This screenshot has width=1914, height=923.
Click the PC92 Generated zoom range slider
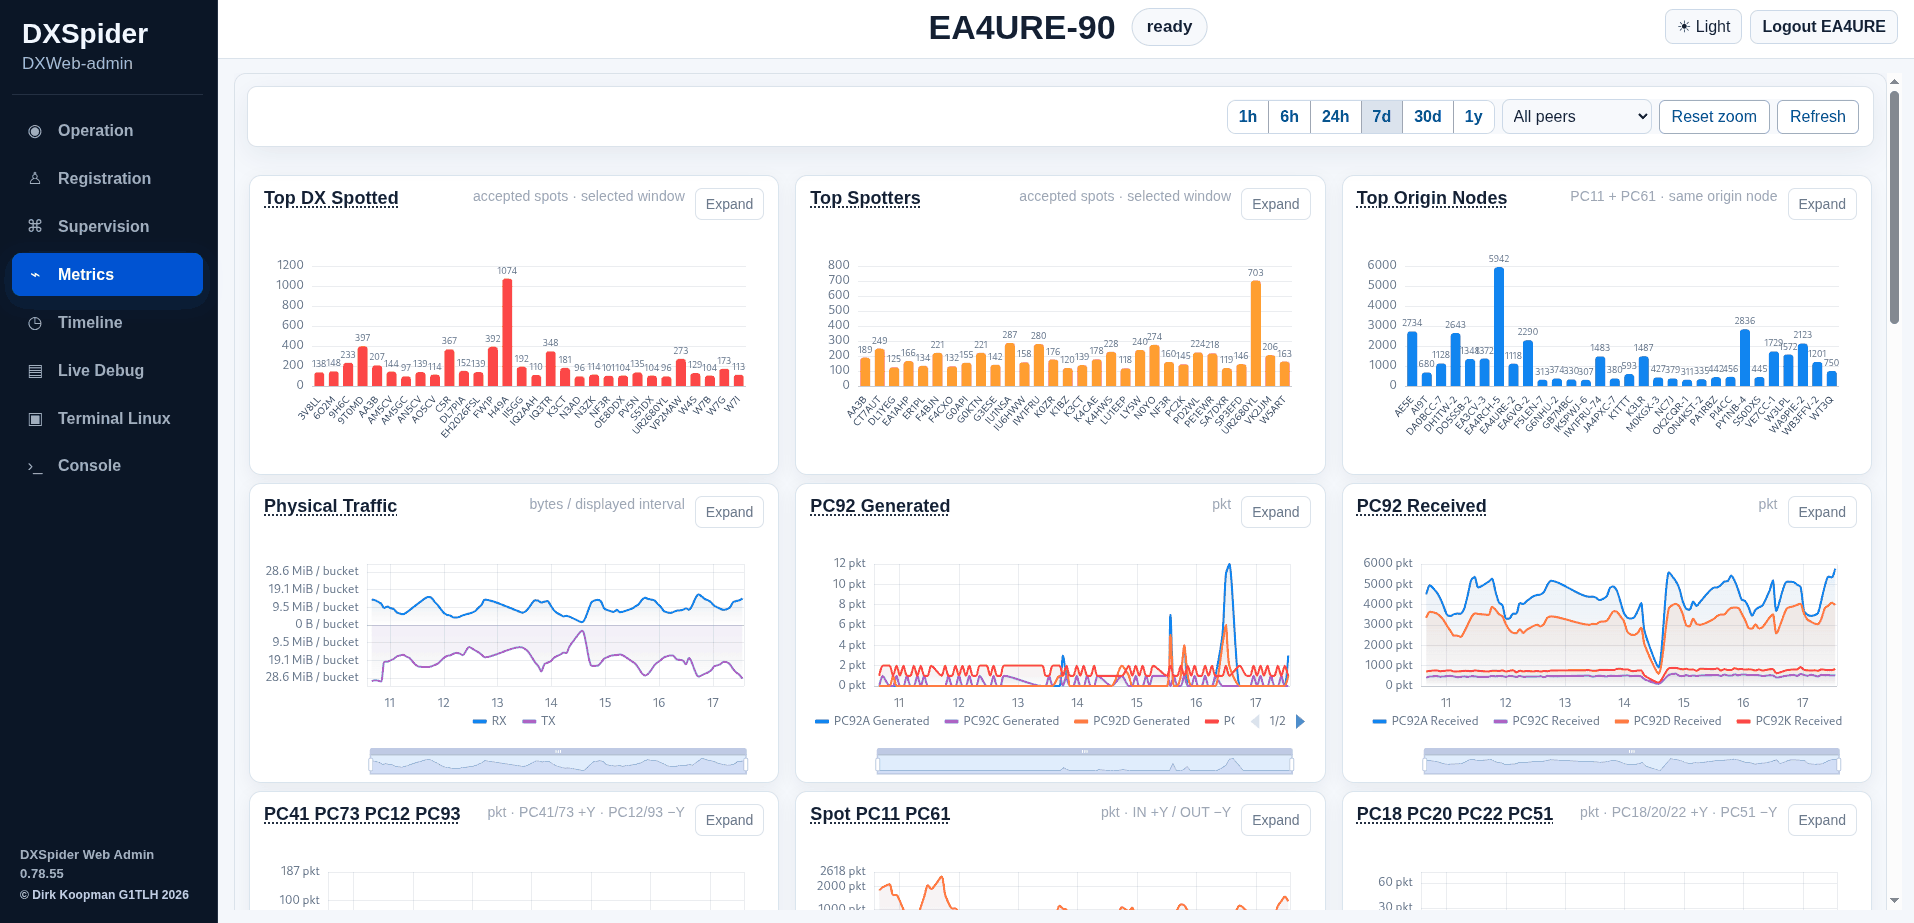pos(1084,761)
